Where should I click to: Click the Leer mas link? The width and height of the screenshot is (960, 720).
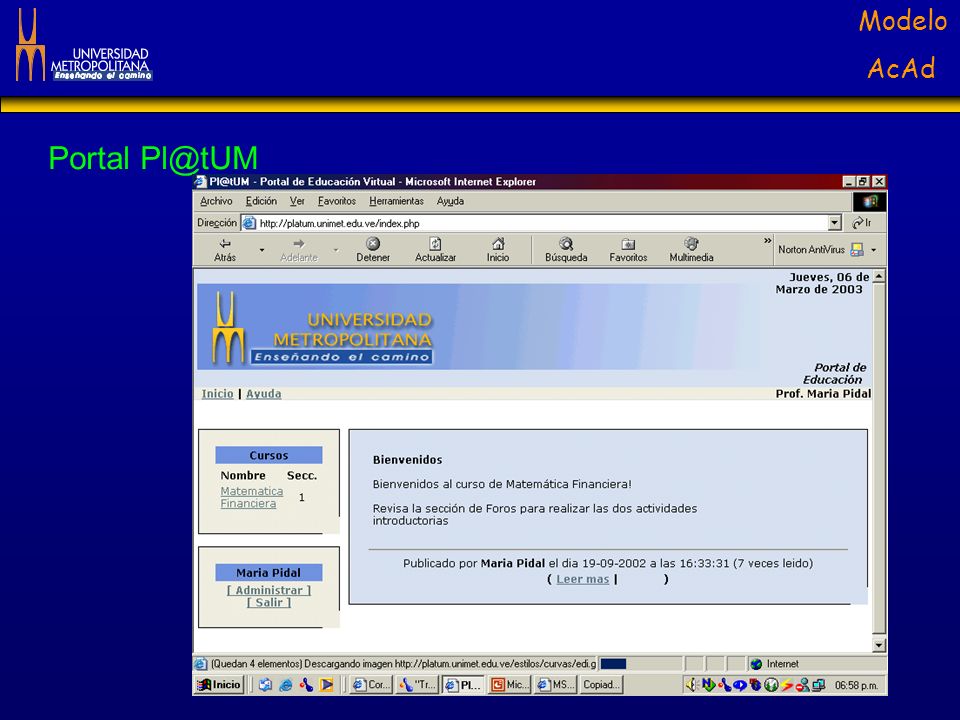[x=582, y=579]
